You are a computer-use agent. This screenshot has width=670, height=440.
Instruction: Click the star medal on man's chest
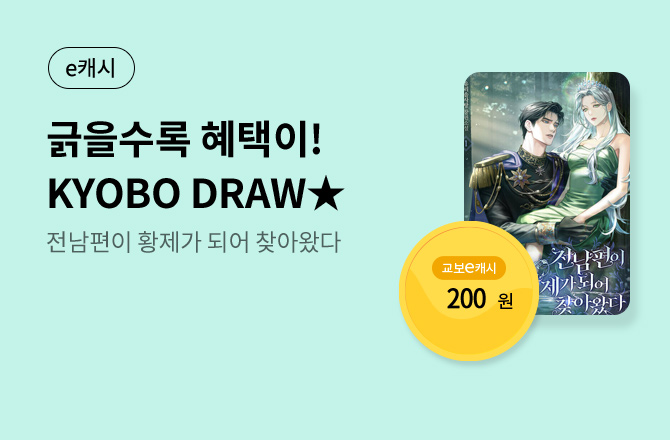pyautogui.click(x=522, y=176)
